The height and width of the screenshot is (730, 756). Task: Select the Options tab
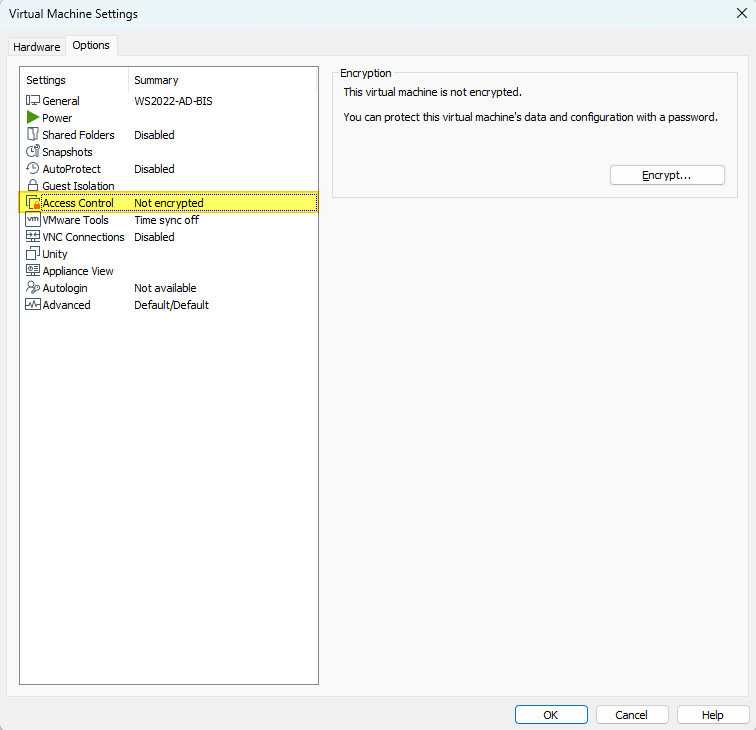91,46
